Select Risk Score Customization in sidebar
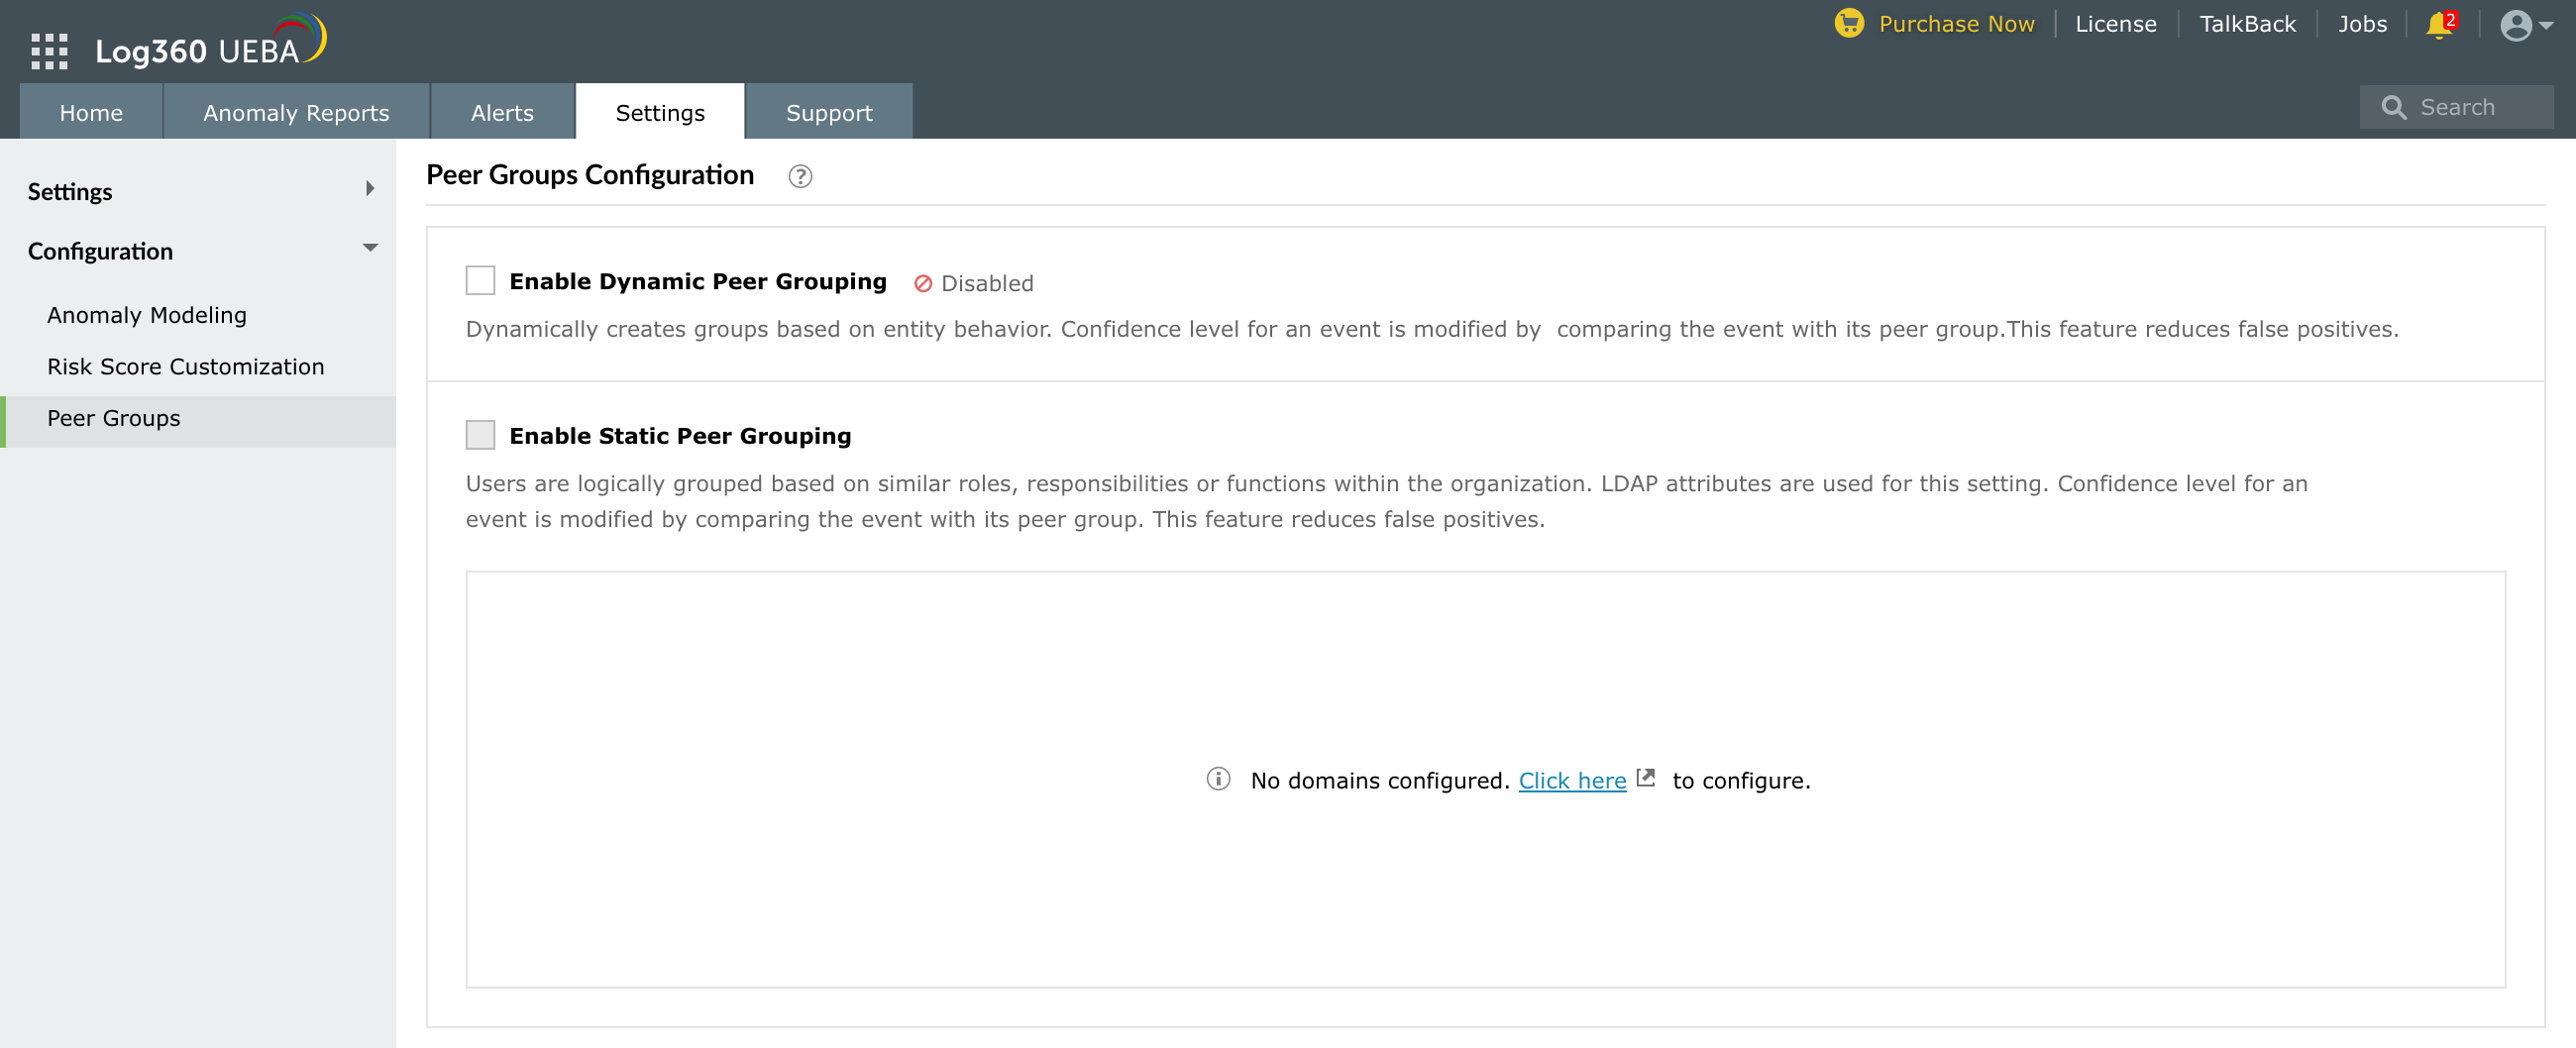This screenshot has width=2576, height=1048. 186,366
